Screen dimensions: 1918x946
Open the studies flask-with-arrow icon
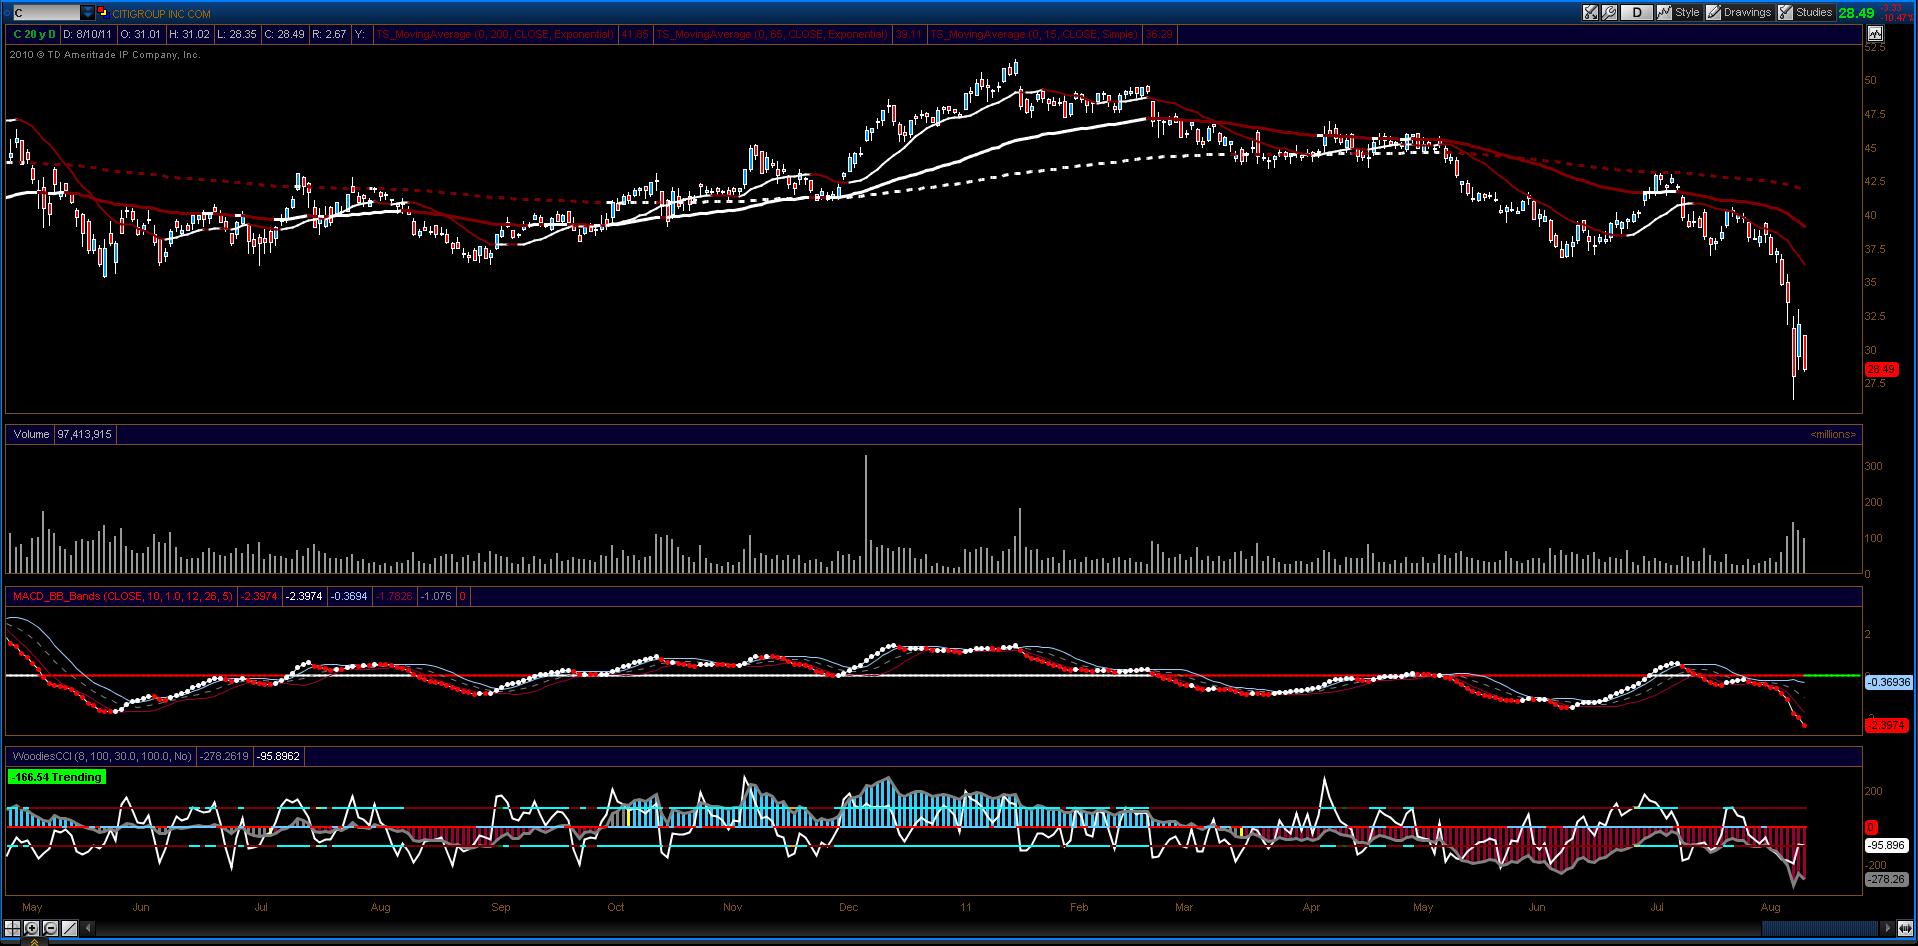1590,13
